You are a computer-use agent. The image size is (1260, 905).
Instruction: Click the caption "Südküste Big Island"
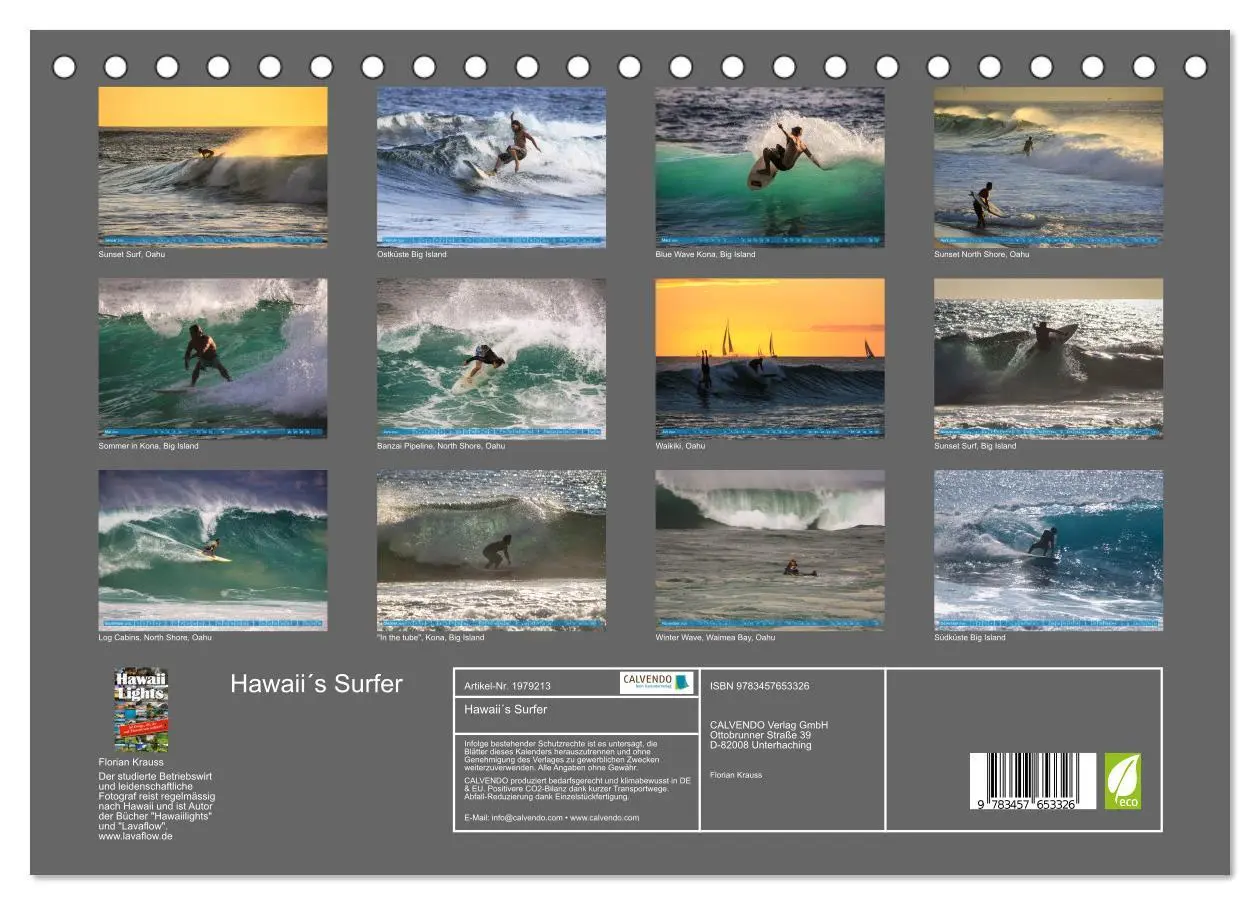[970, 637]
